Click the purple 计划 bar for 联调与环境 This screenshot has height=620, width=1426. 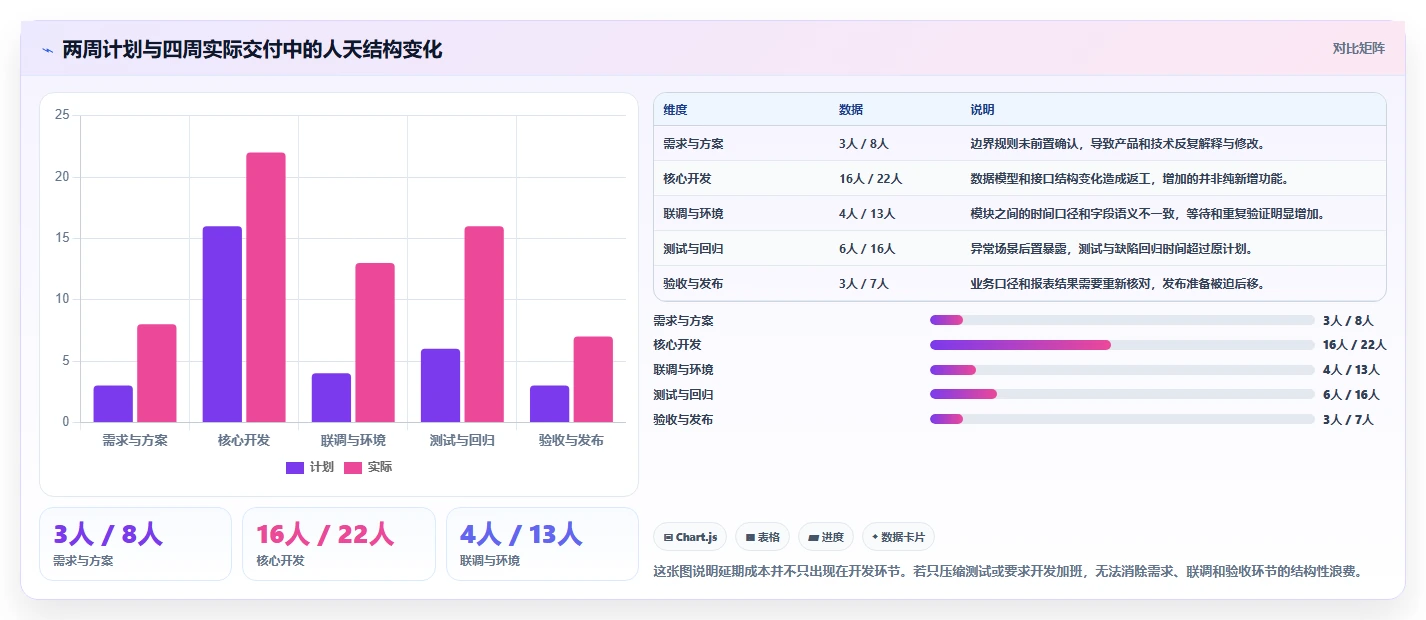(x=331, y=398)
